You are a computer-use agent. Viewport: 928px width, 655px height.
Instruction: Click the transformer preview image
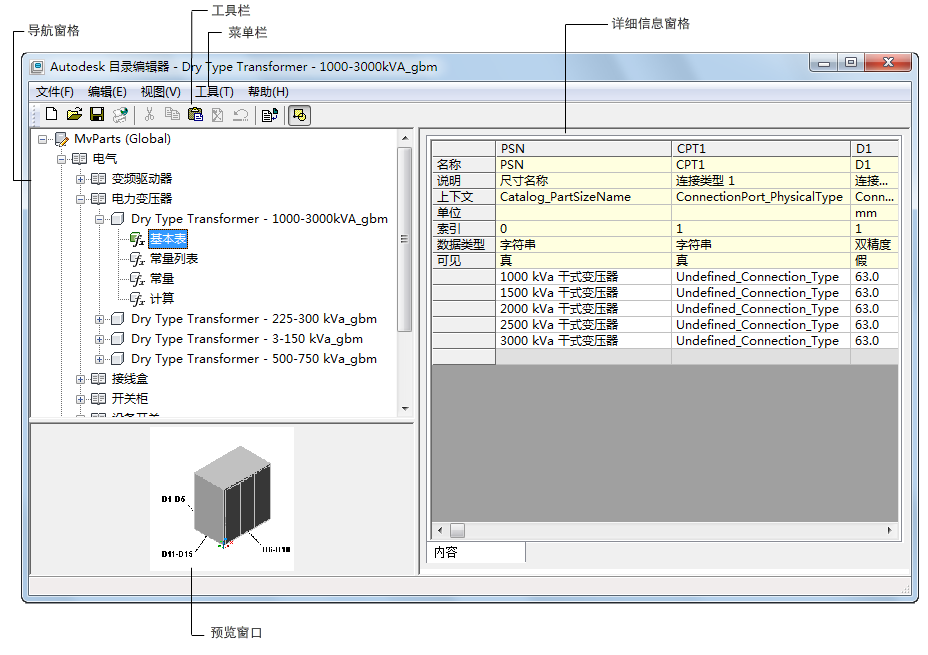pos(222,499)
